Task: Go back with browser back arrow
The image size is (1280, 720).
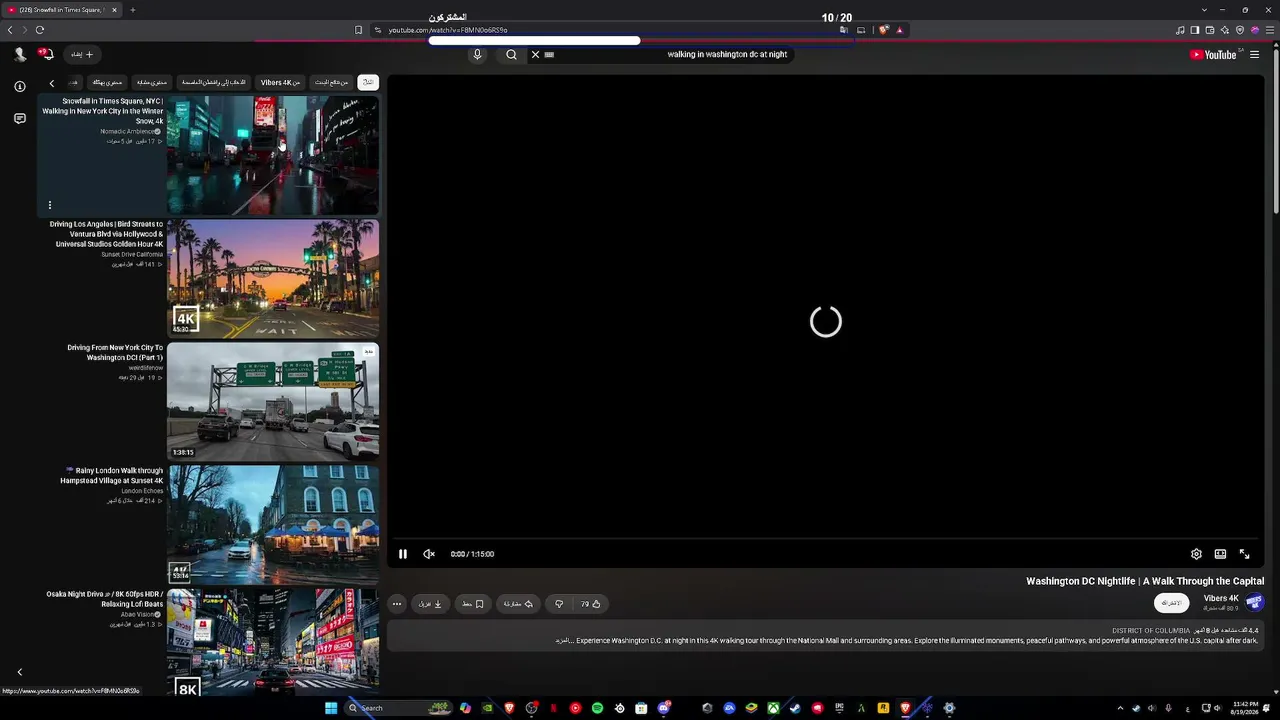Action: point(10,30)
